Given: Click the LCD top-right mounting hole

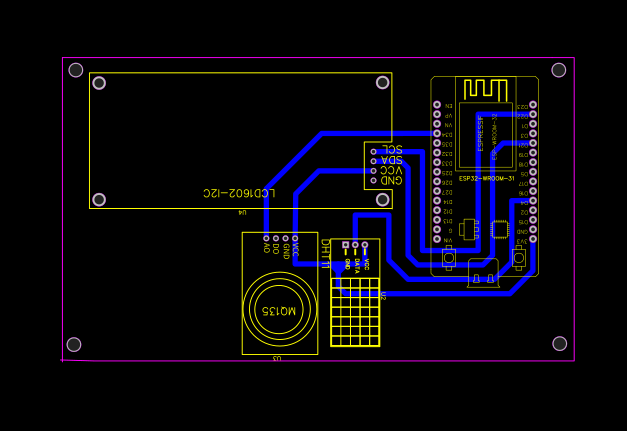Looking at the screenshot, I should 383,82.
